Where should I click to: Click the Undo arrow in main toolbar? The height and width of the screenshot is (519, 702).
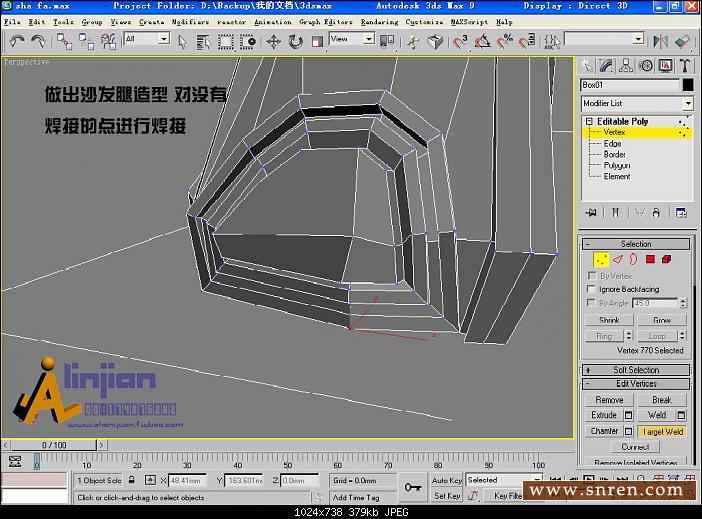click(x=17, y=41)
